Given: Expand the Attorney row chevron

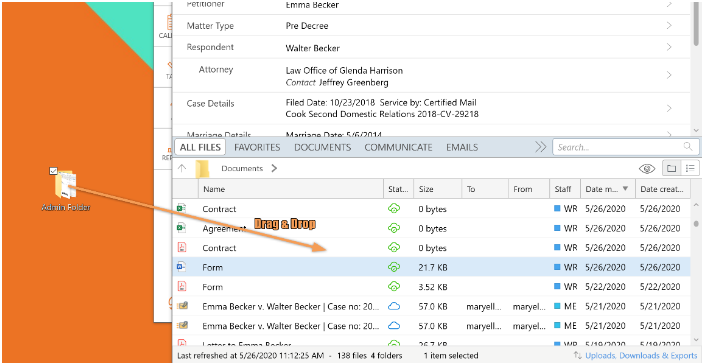Looking at the screenshot, I should click(669, 75).
